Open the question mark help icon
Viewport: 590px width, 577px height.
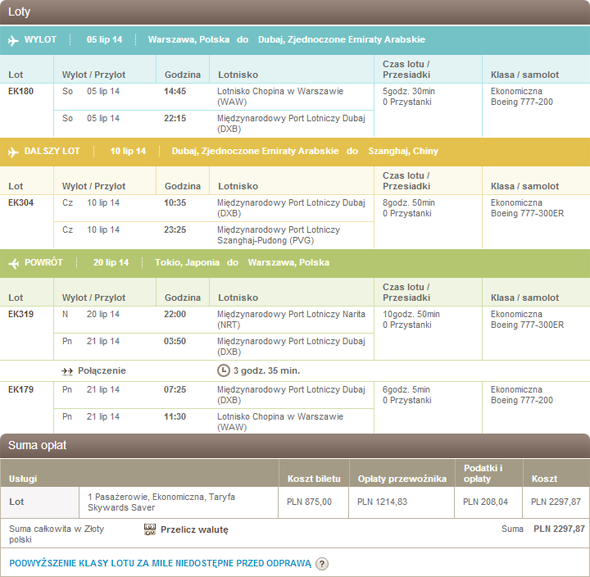[322, 563]
